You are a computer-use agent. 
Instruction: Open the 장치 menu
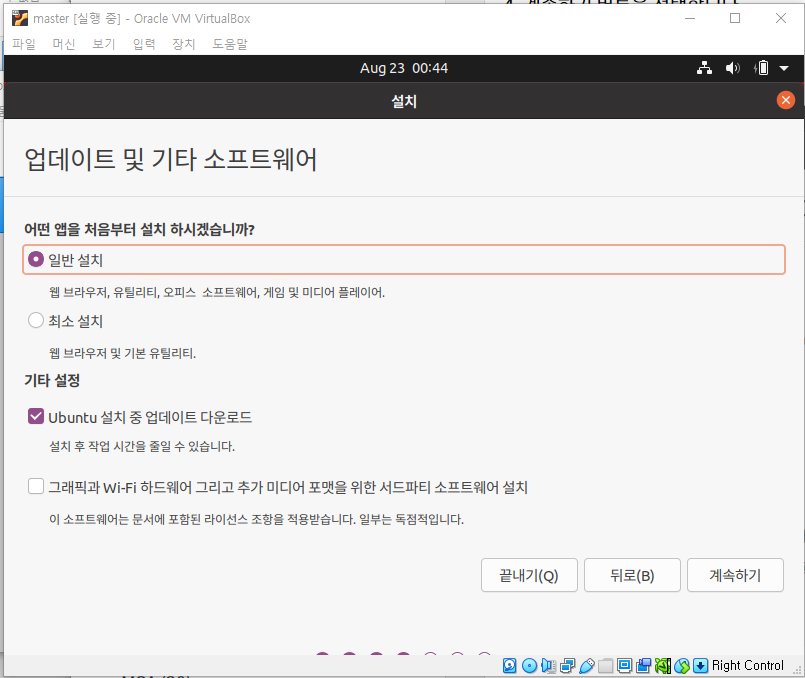pyautogui.click(x=184, y=44)
